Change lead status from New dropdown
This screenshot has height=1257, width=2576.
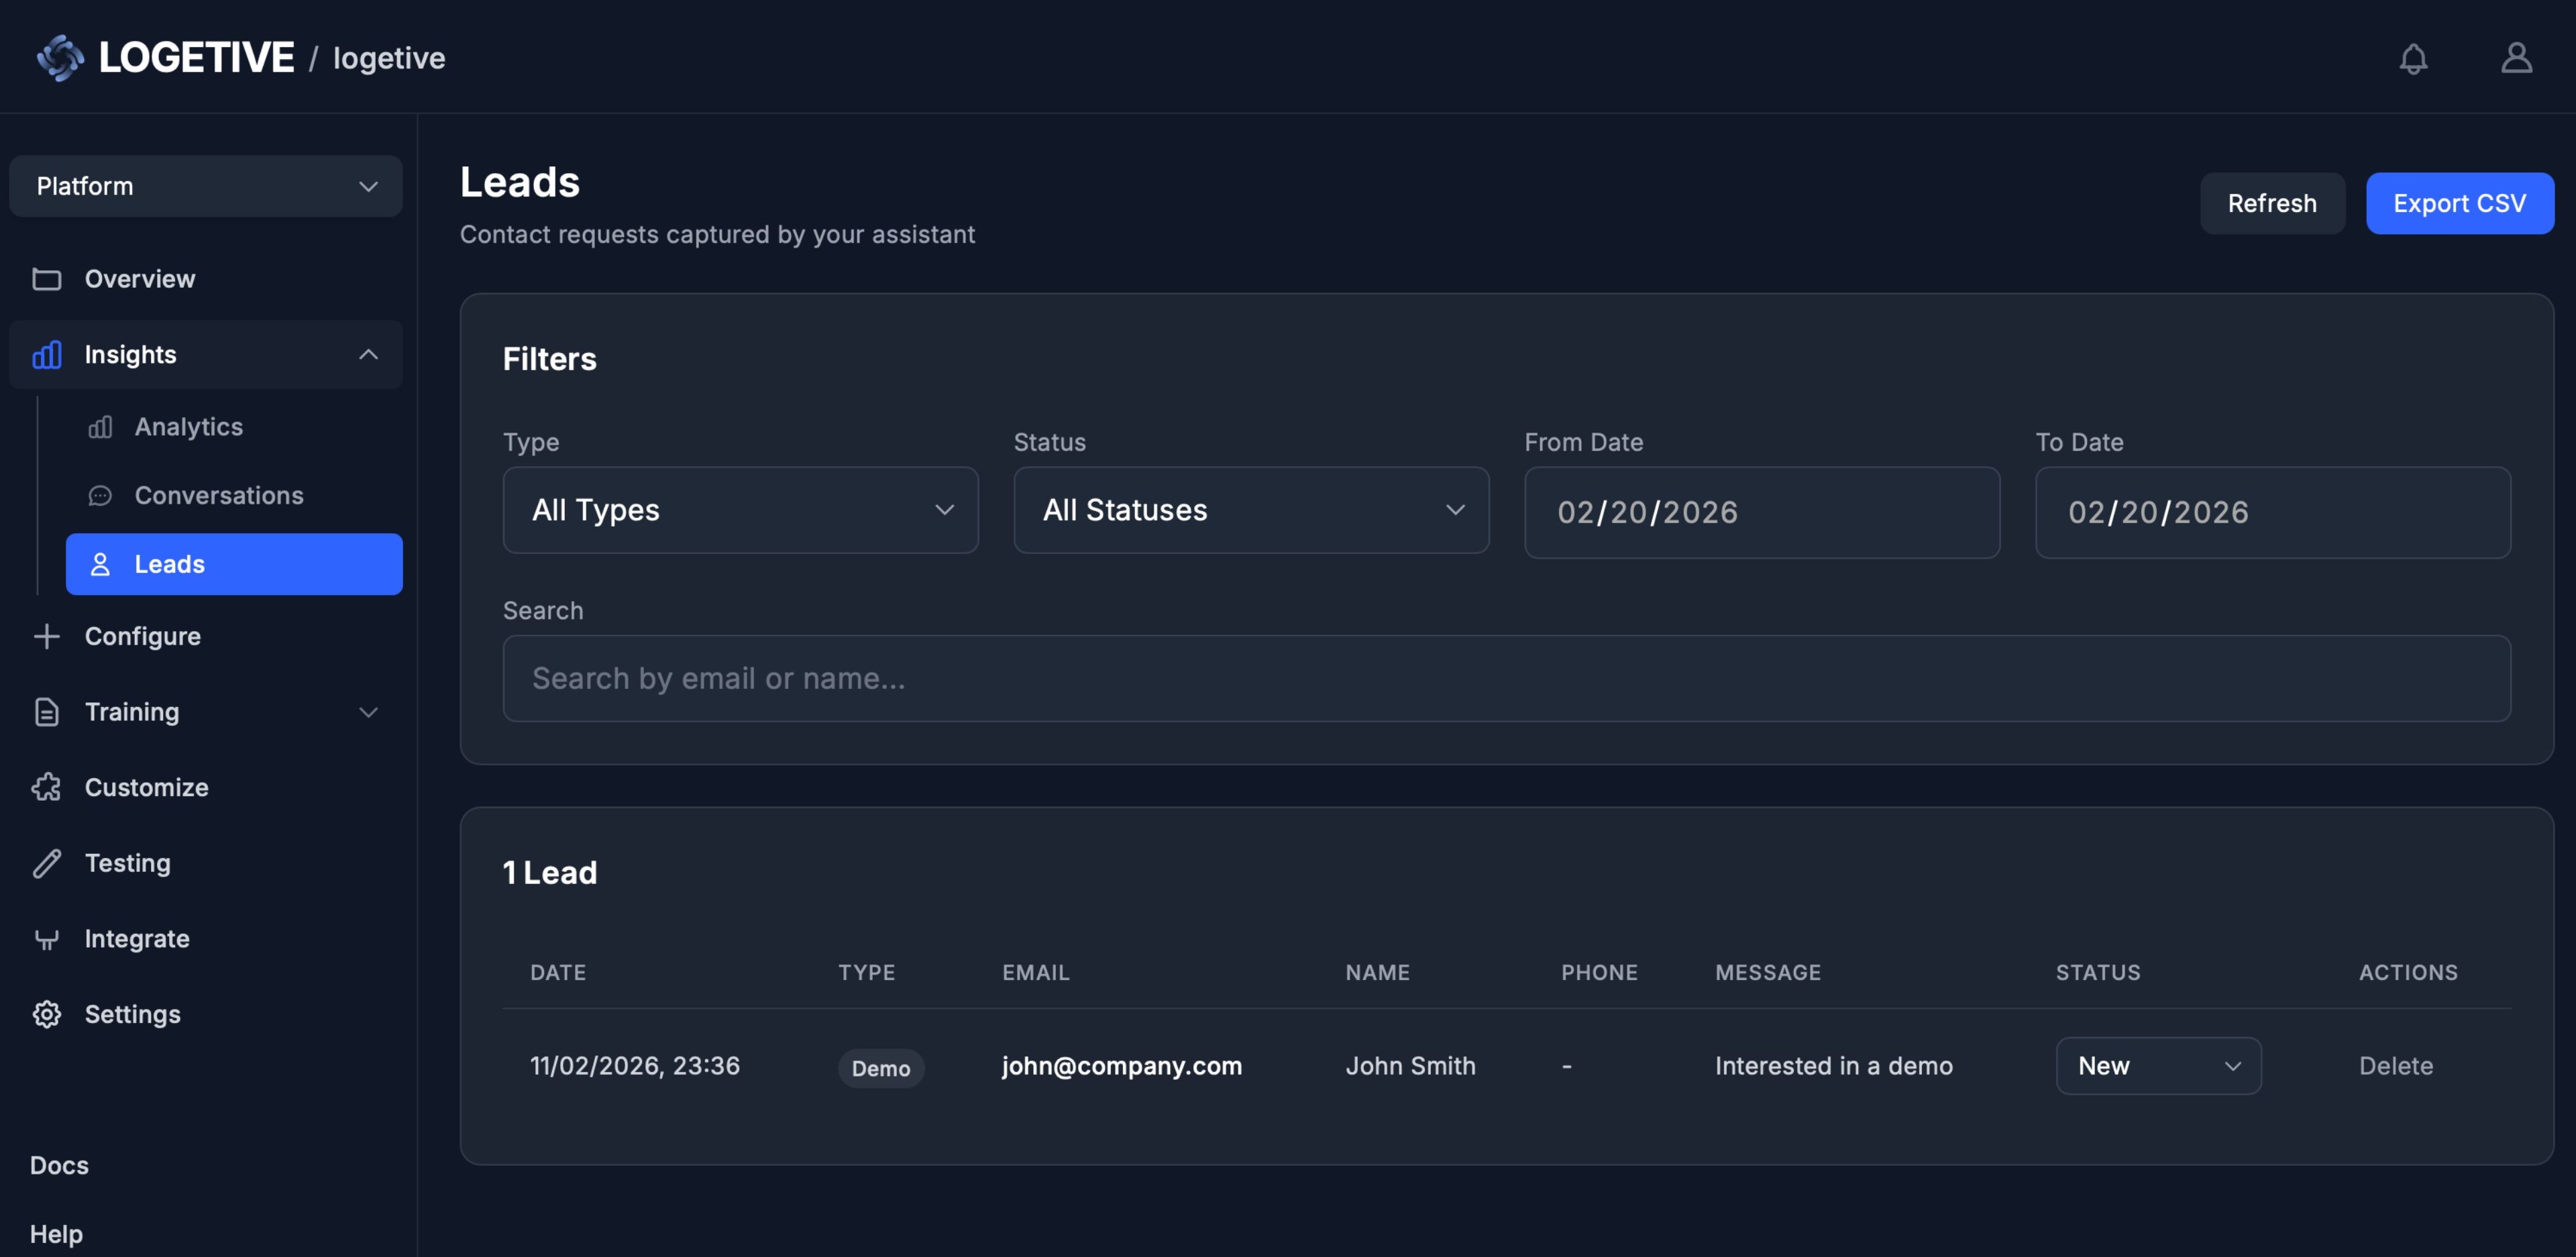coord(2157,1066)
